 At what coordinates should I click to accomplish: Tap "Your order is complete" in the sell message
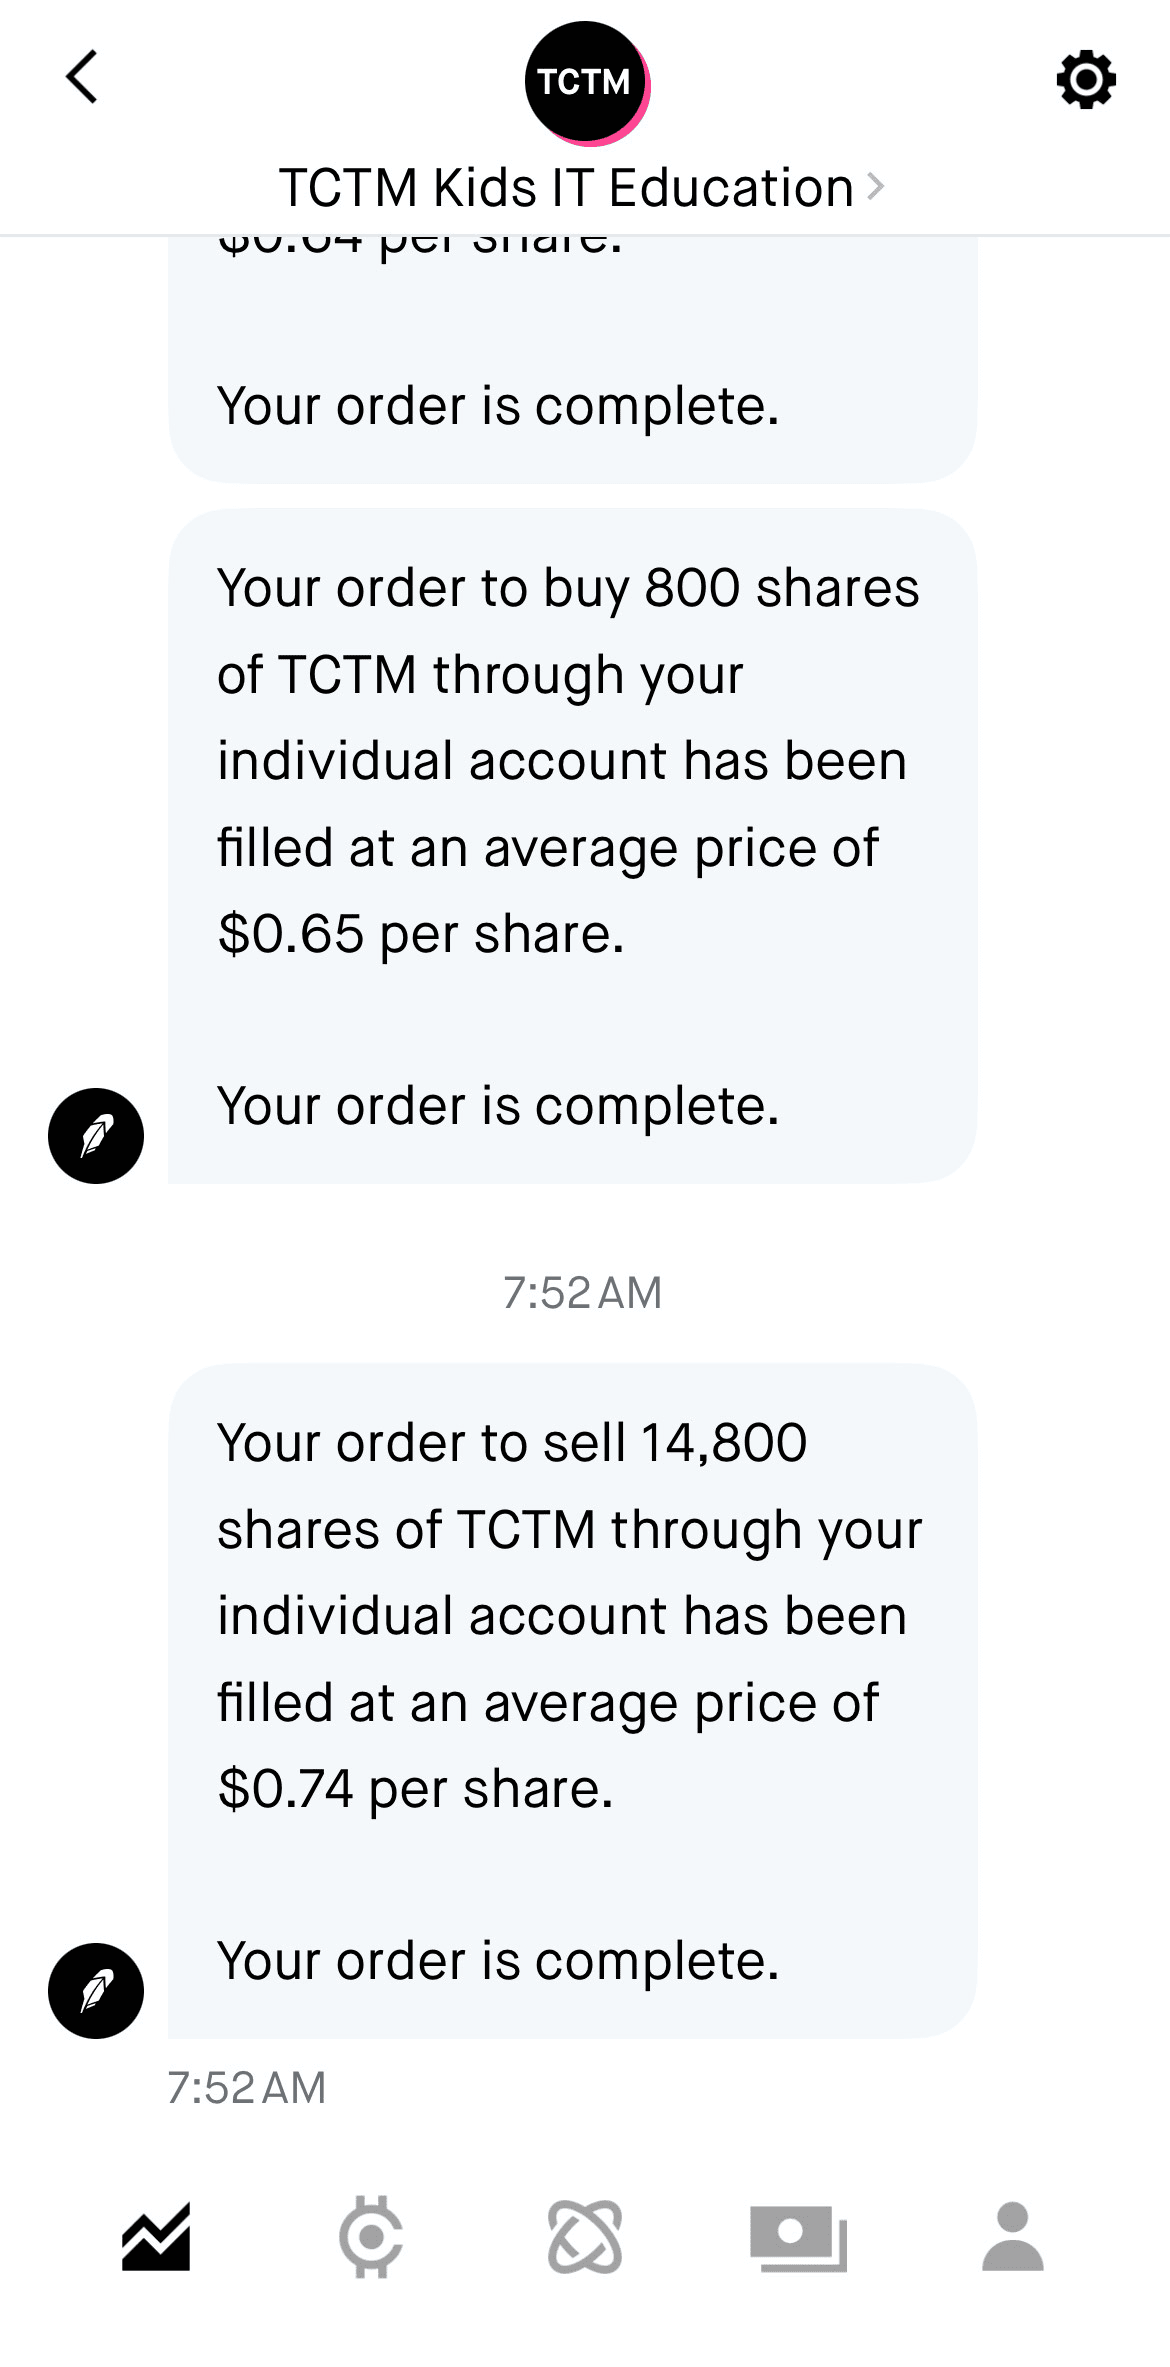tap(498, 1961)
